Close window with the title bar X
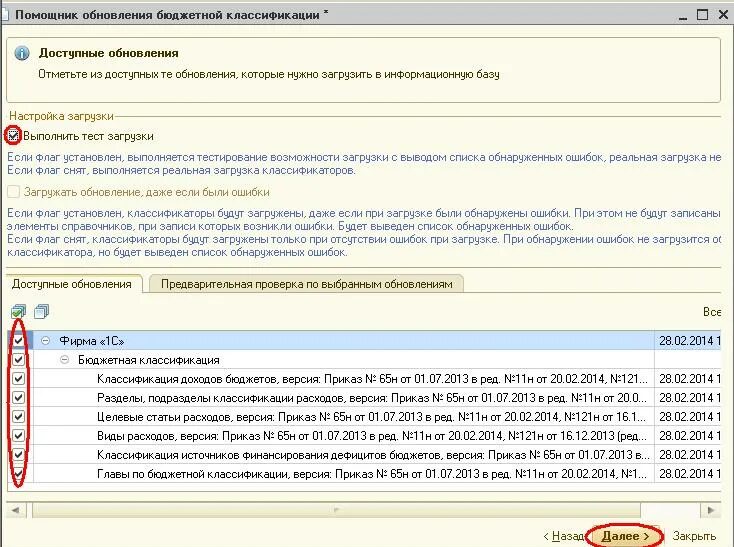This screenshot has width=734, height=547. click(x=723, y=15)
